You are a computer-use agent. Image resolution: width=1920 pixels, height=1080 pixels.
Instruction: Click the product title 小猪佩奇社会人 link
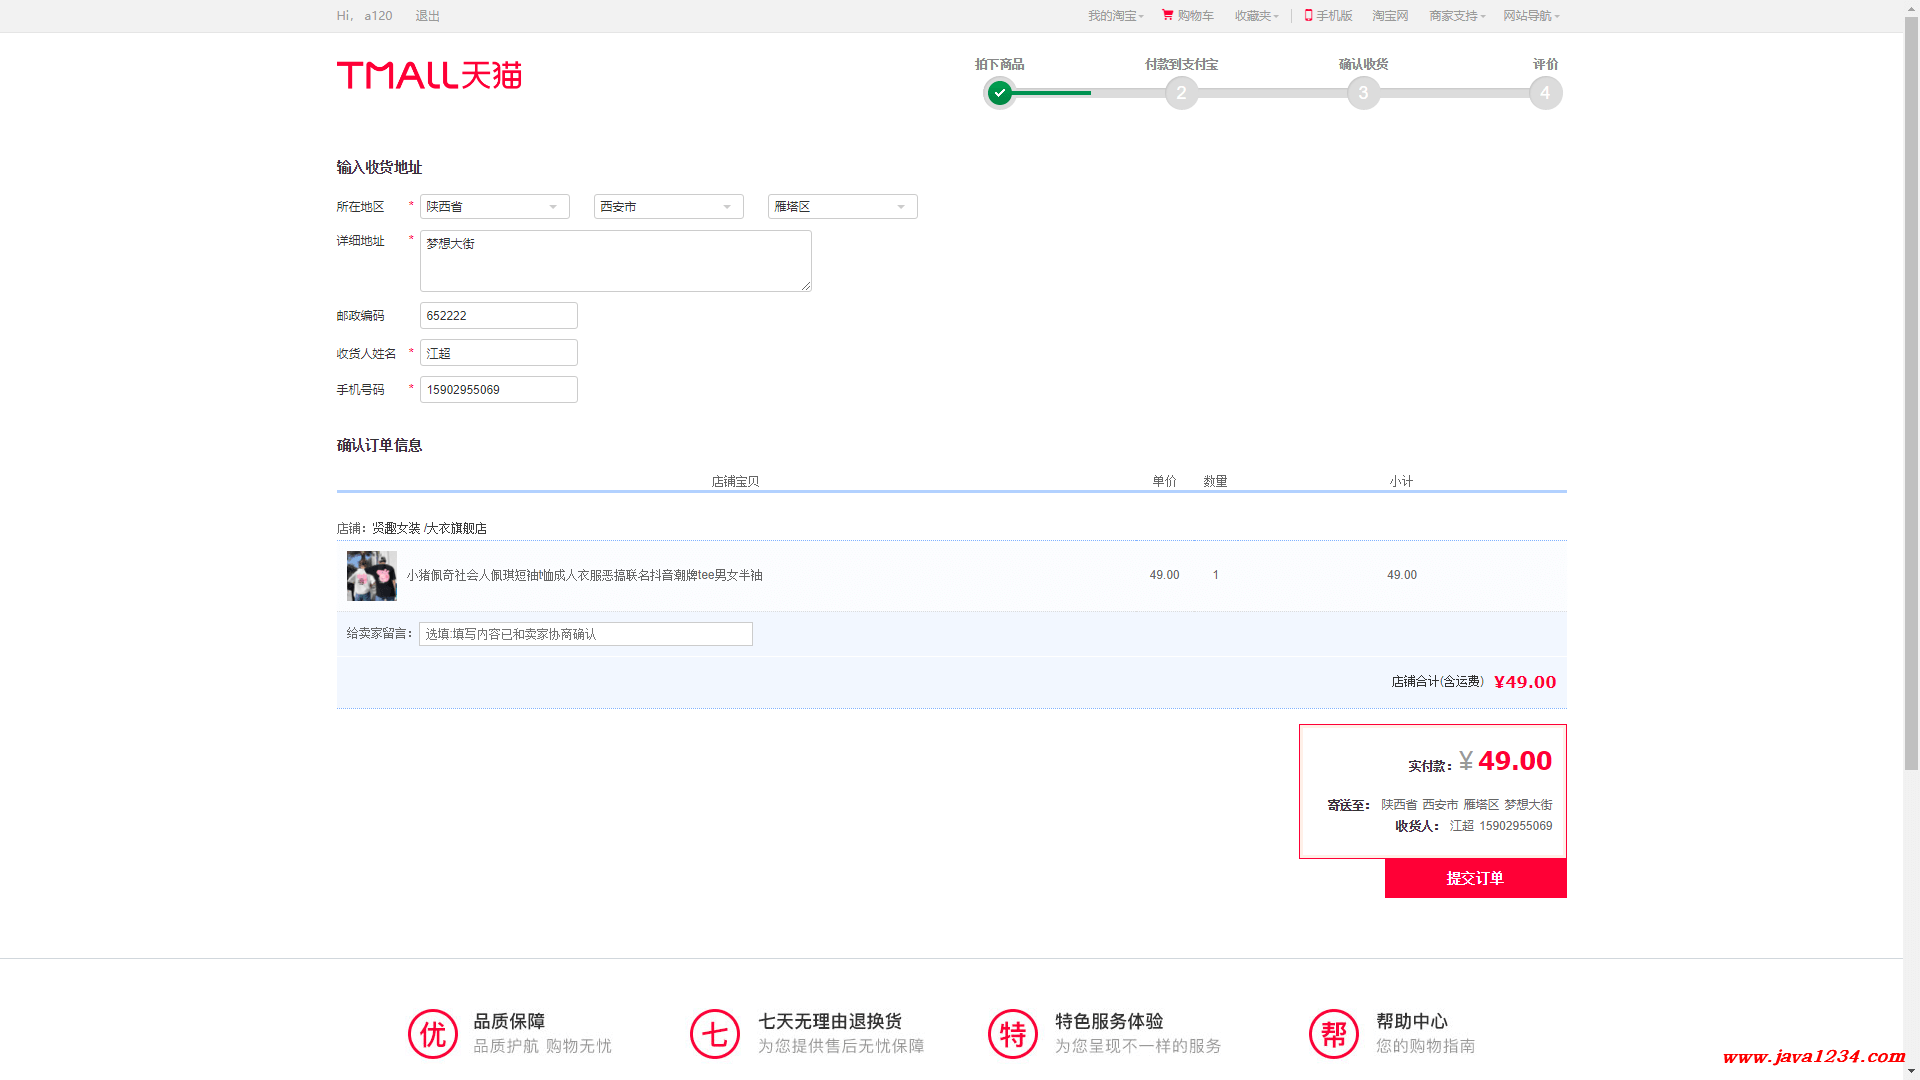click(x=584, y=575)
